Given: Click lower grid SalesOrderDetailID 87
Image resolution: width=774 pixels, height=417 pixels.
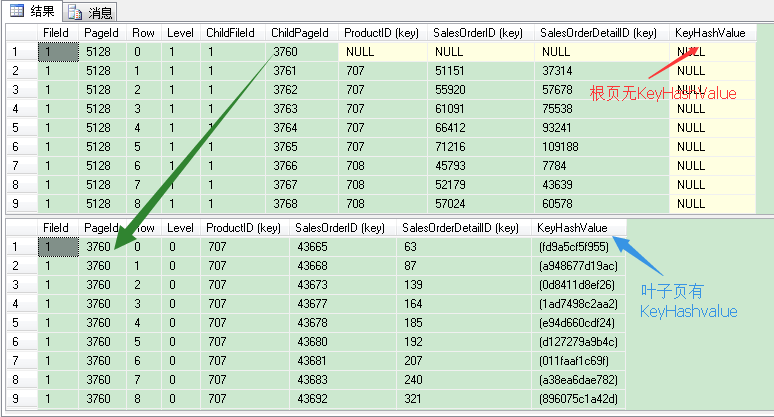Looking at the screenshot, I should 464,266.
